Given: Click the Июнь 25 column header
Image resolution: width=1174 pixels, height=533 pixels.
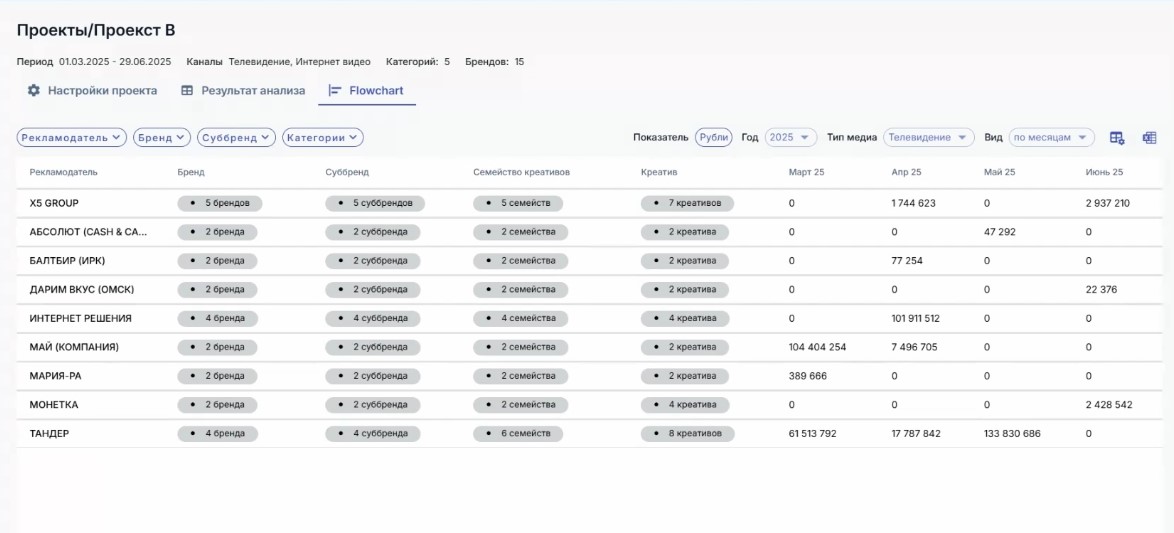Looking at the screenshot, I should click(1104, 172).
